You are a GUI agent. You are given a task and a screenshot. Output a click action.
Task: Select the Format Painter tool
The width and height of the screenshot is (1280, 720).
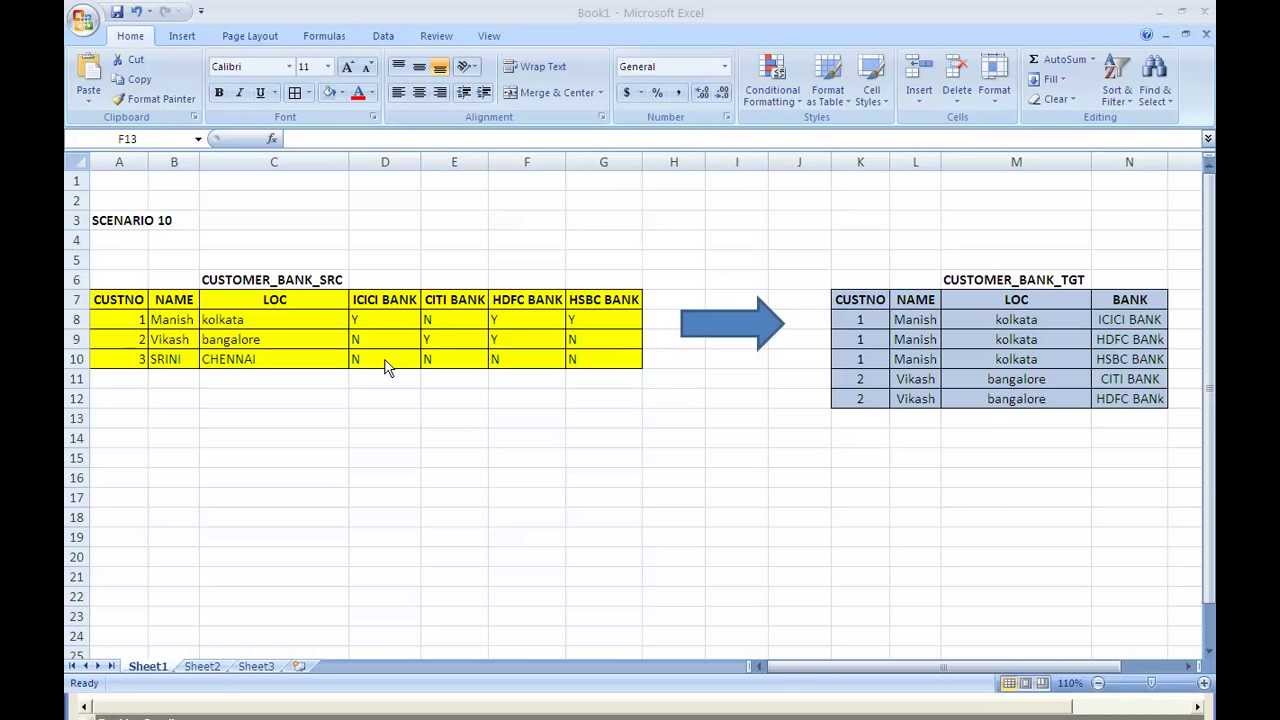pos(153,99)
